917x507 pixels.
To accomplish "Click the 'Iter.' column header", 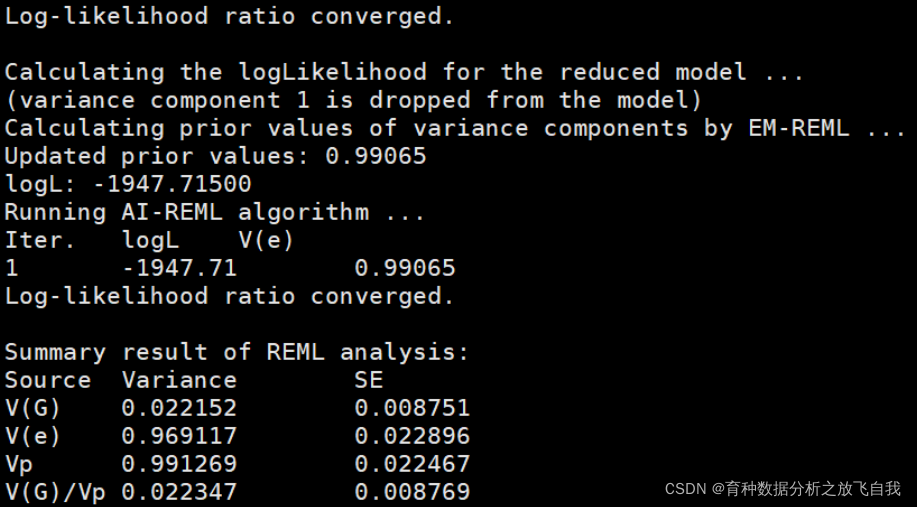I will click(40, 240).
